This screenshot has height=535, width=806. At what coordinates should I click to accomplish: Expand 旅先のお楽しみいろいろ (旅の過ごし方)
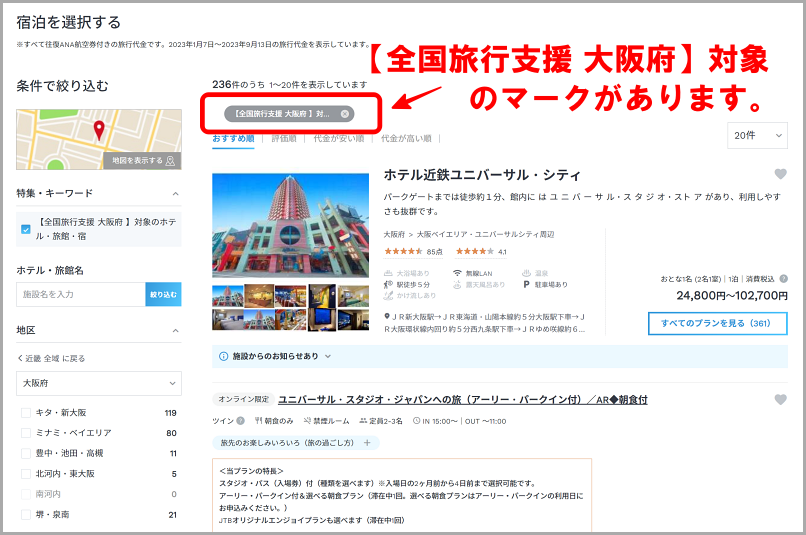296,442
